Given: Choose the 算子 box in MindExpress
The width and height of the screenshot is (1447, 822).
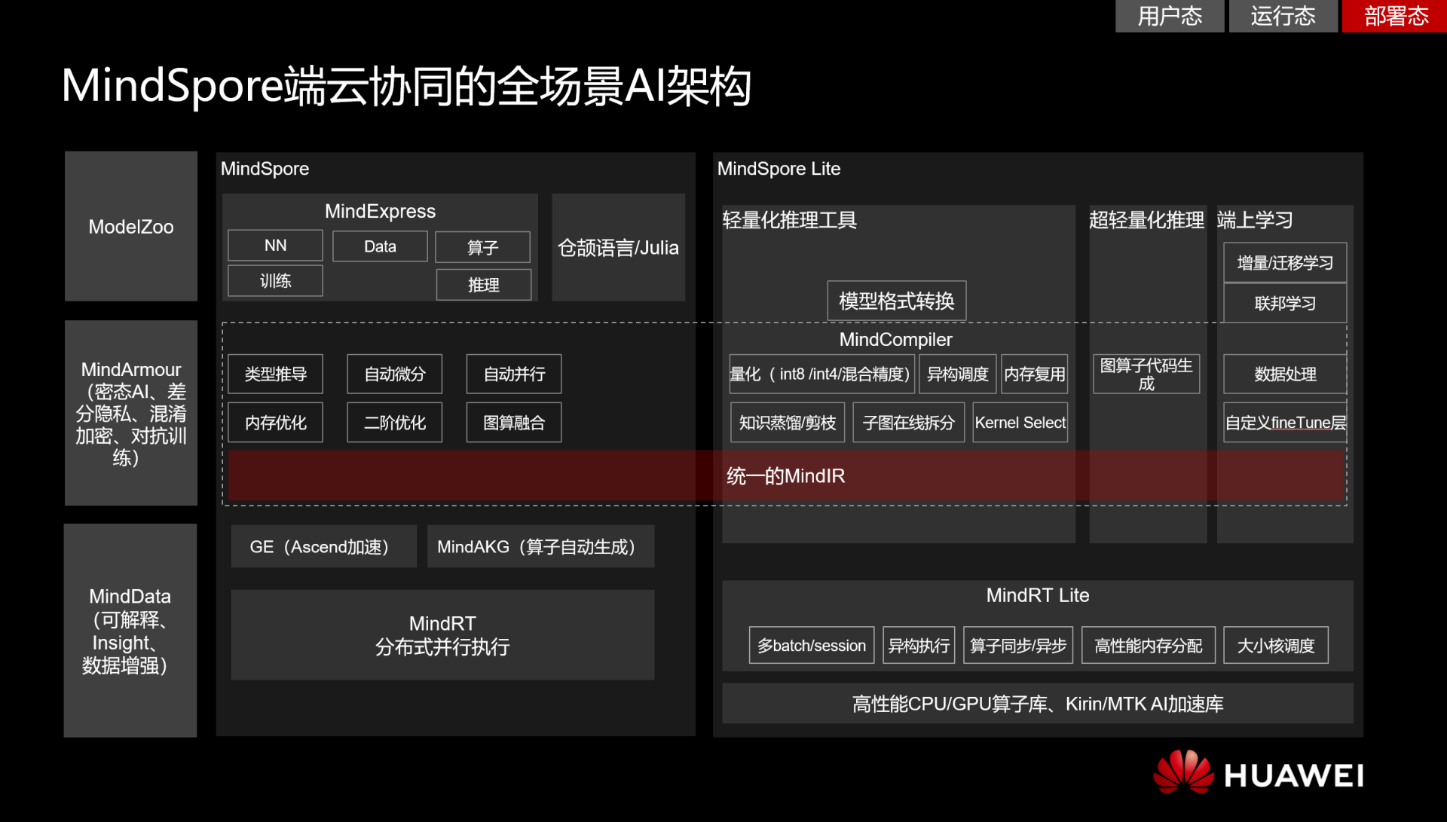Looking at the screenshot, I should click(x=483, y=247).
